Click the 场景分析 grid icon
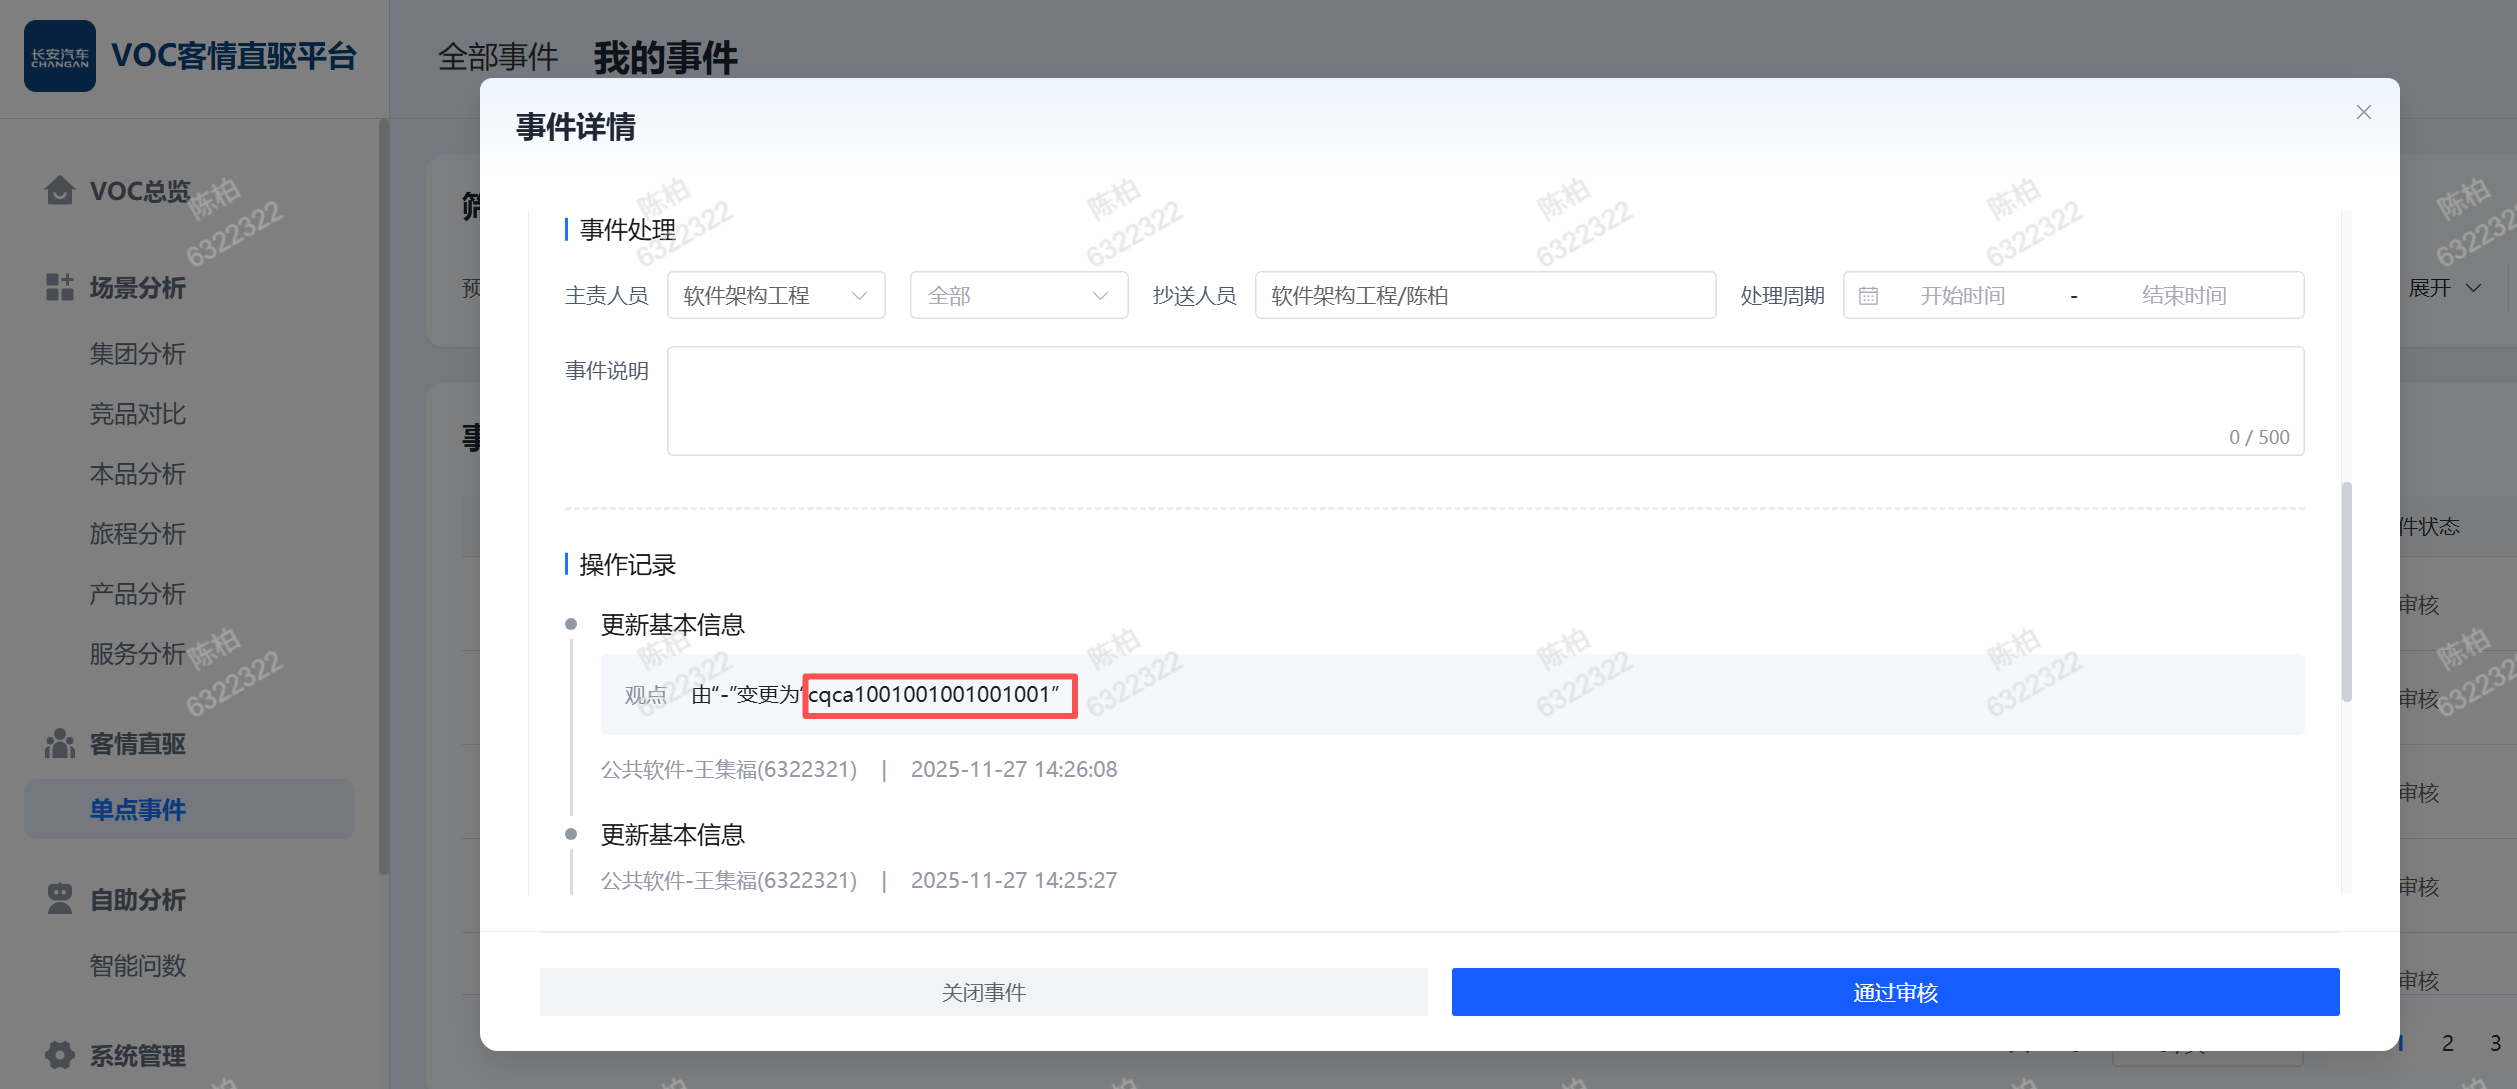This screenshot has height=1089, width=2517. pyautogui.click(x=60, y=287)
